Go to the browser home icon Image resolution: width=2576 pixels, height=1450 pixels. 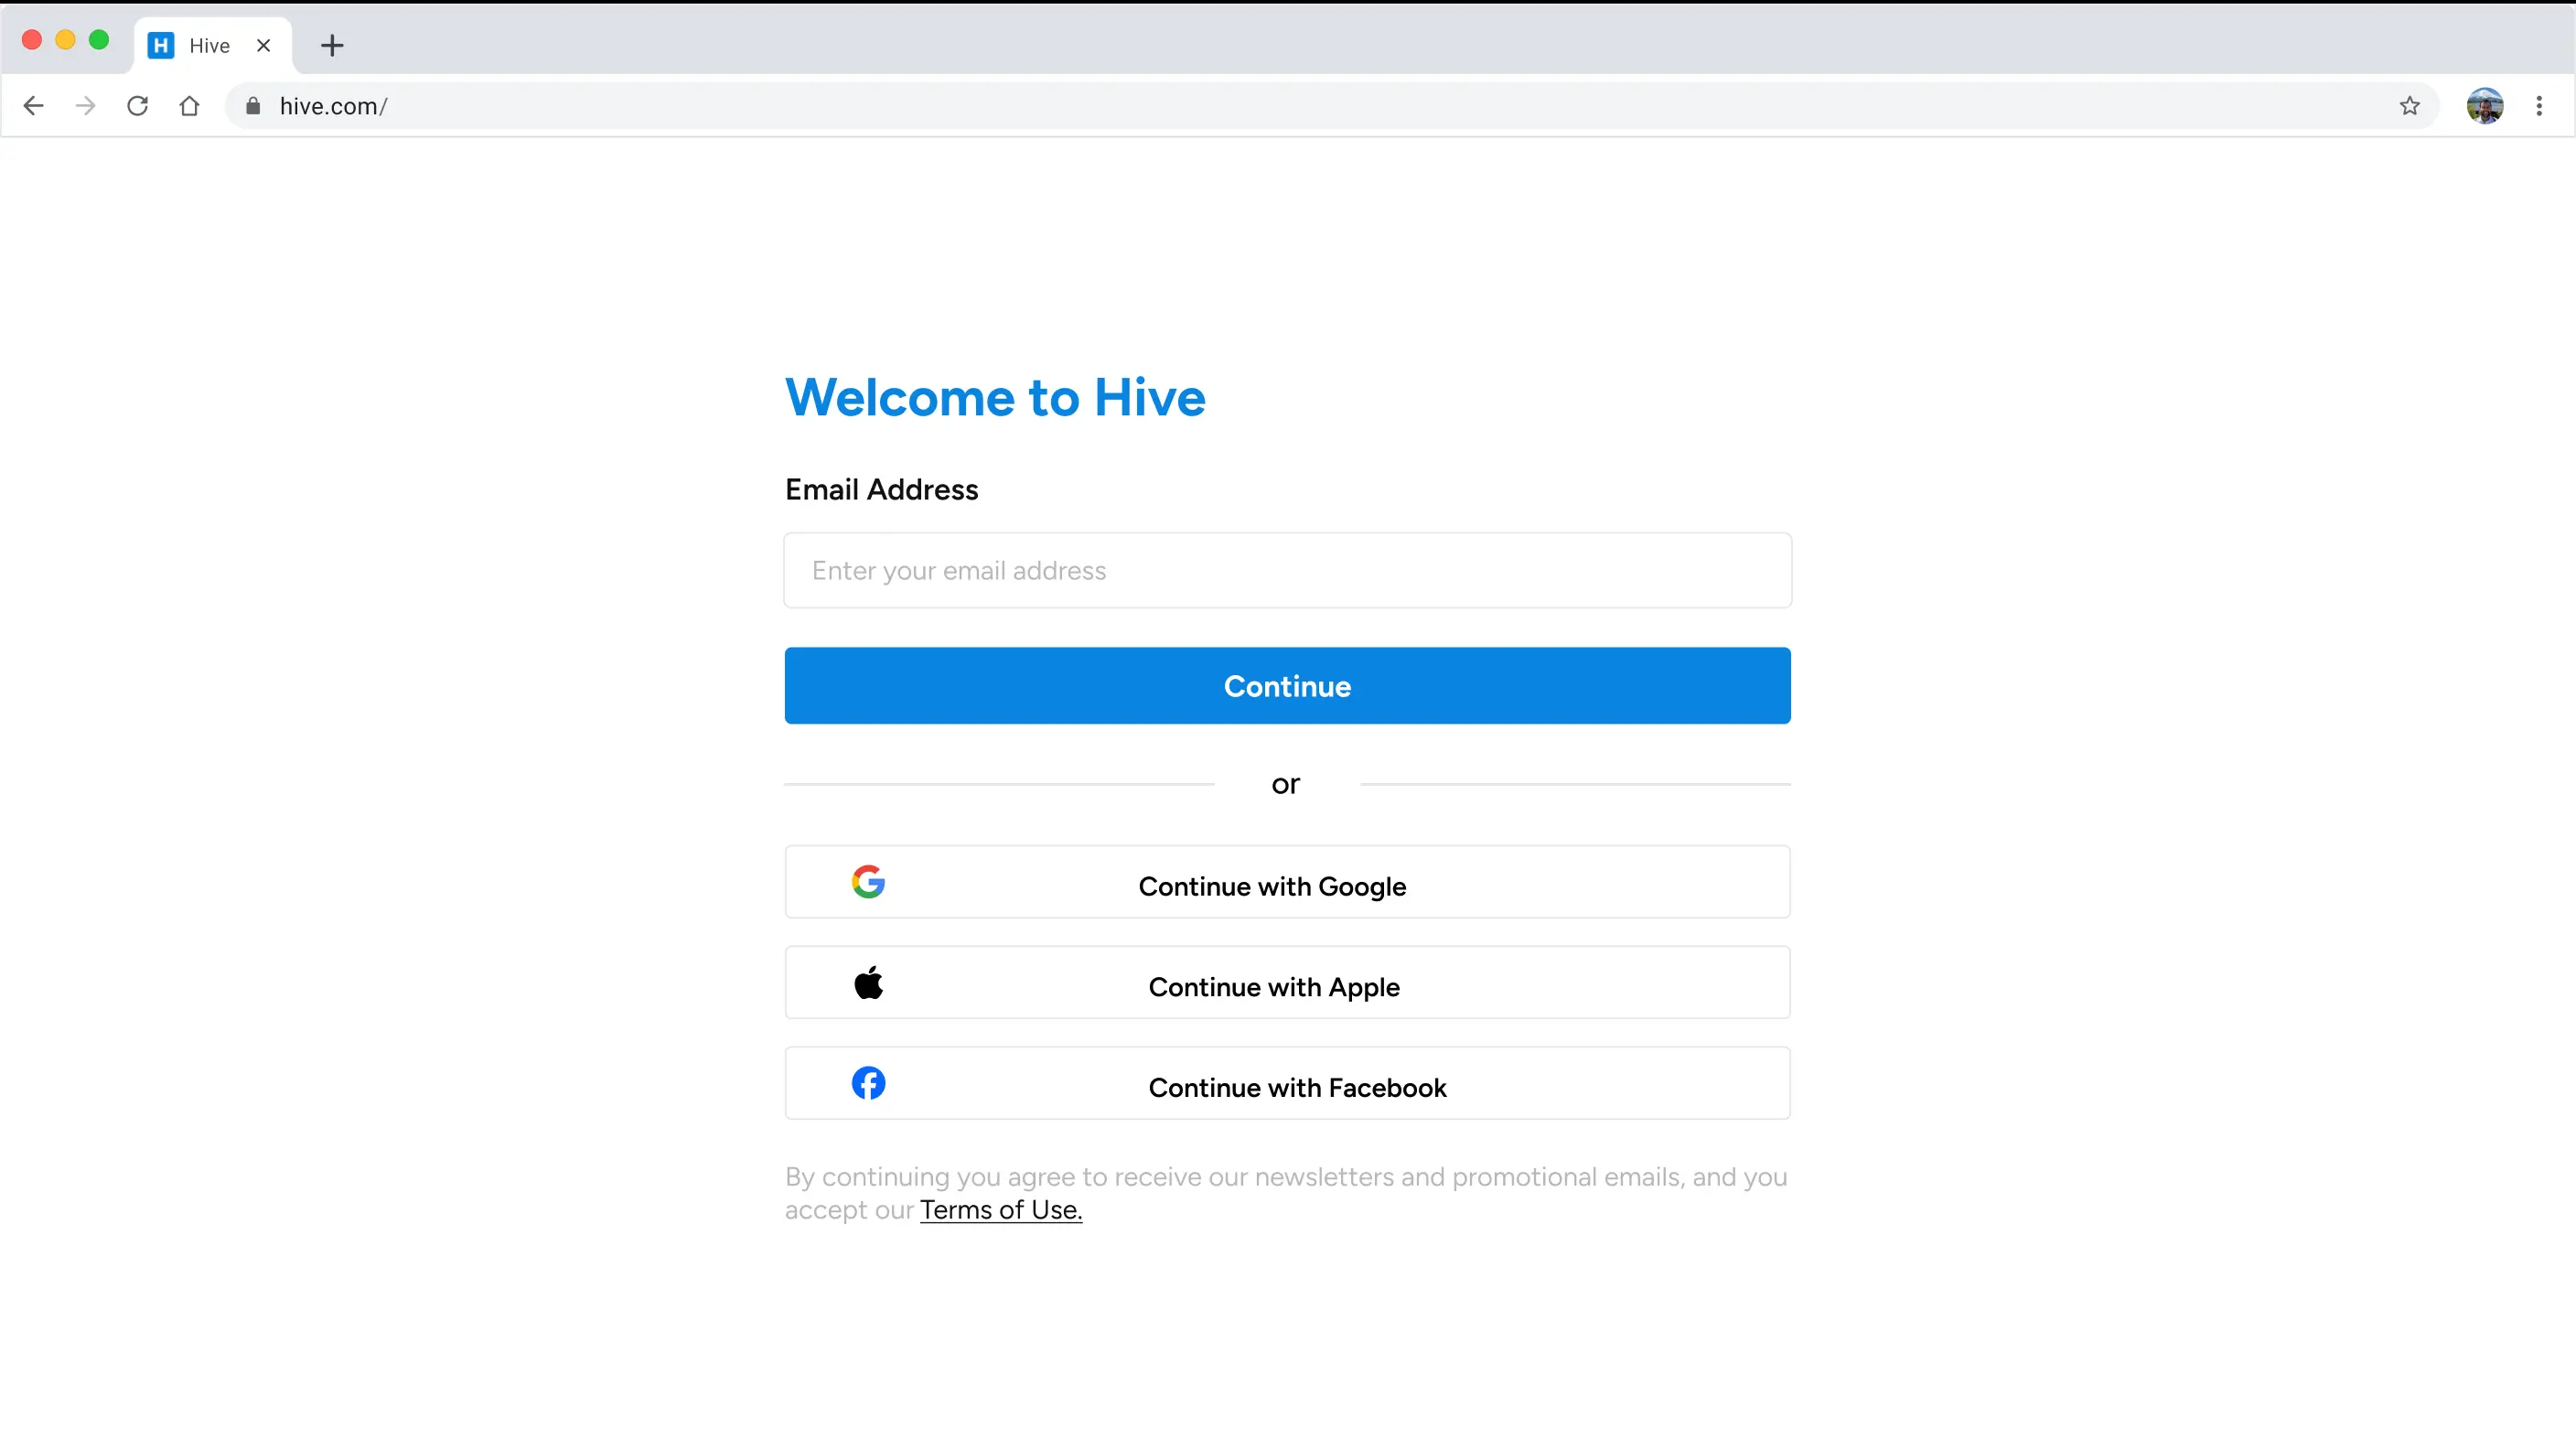(x=190, y=106)
